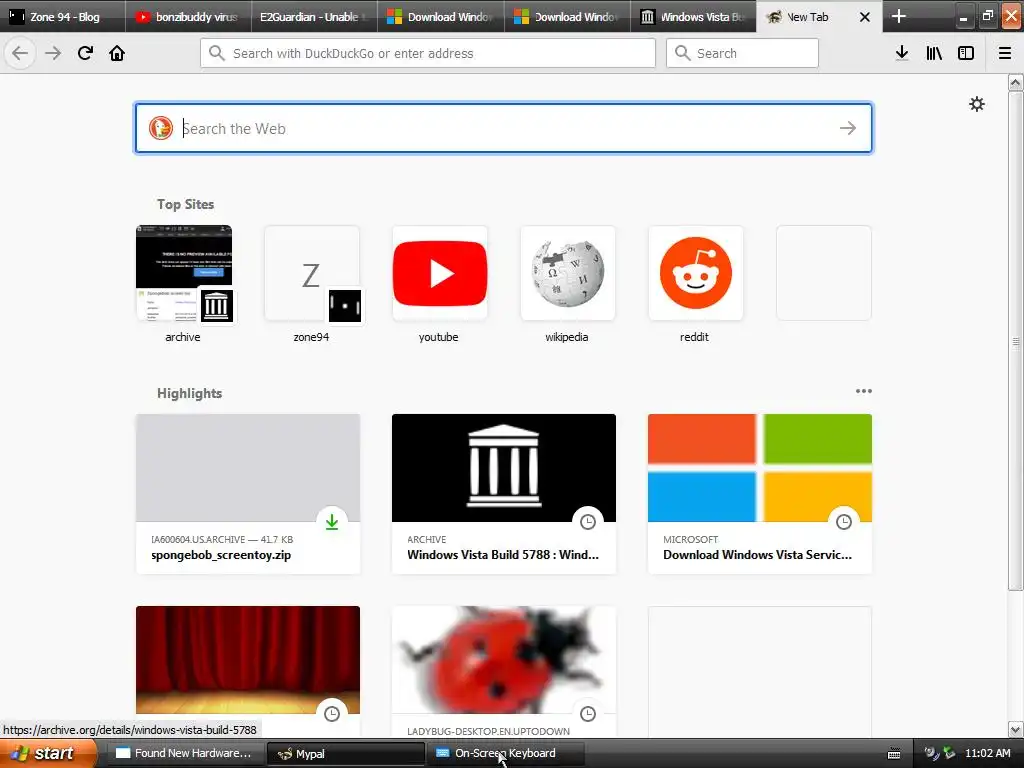Open Windows Vista Build 5788 highlight card
Image resolution: width=1024 pixels, height=768 pixels.
pyautogui.click(x=504, y=494)
